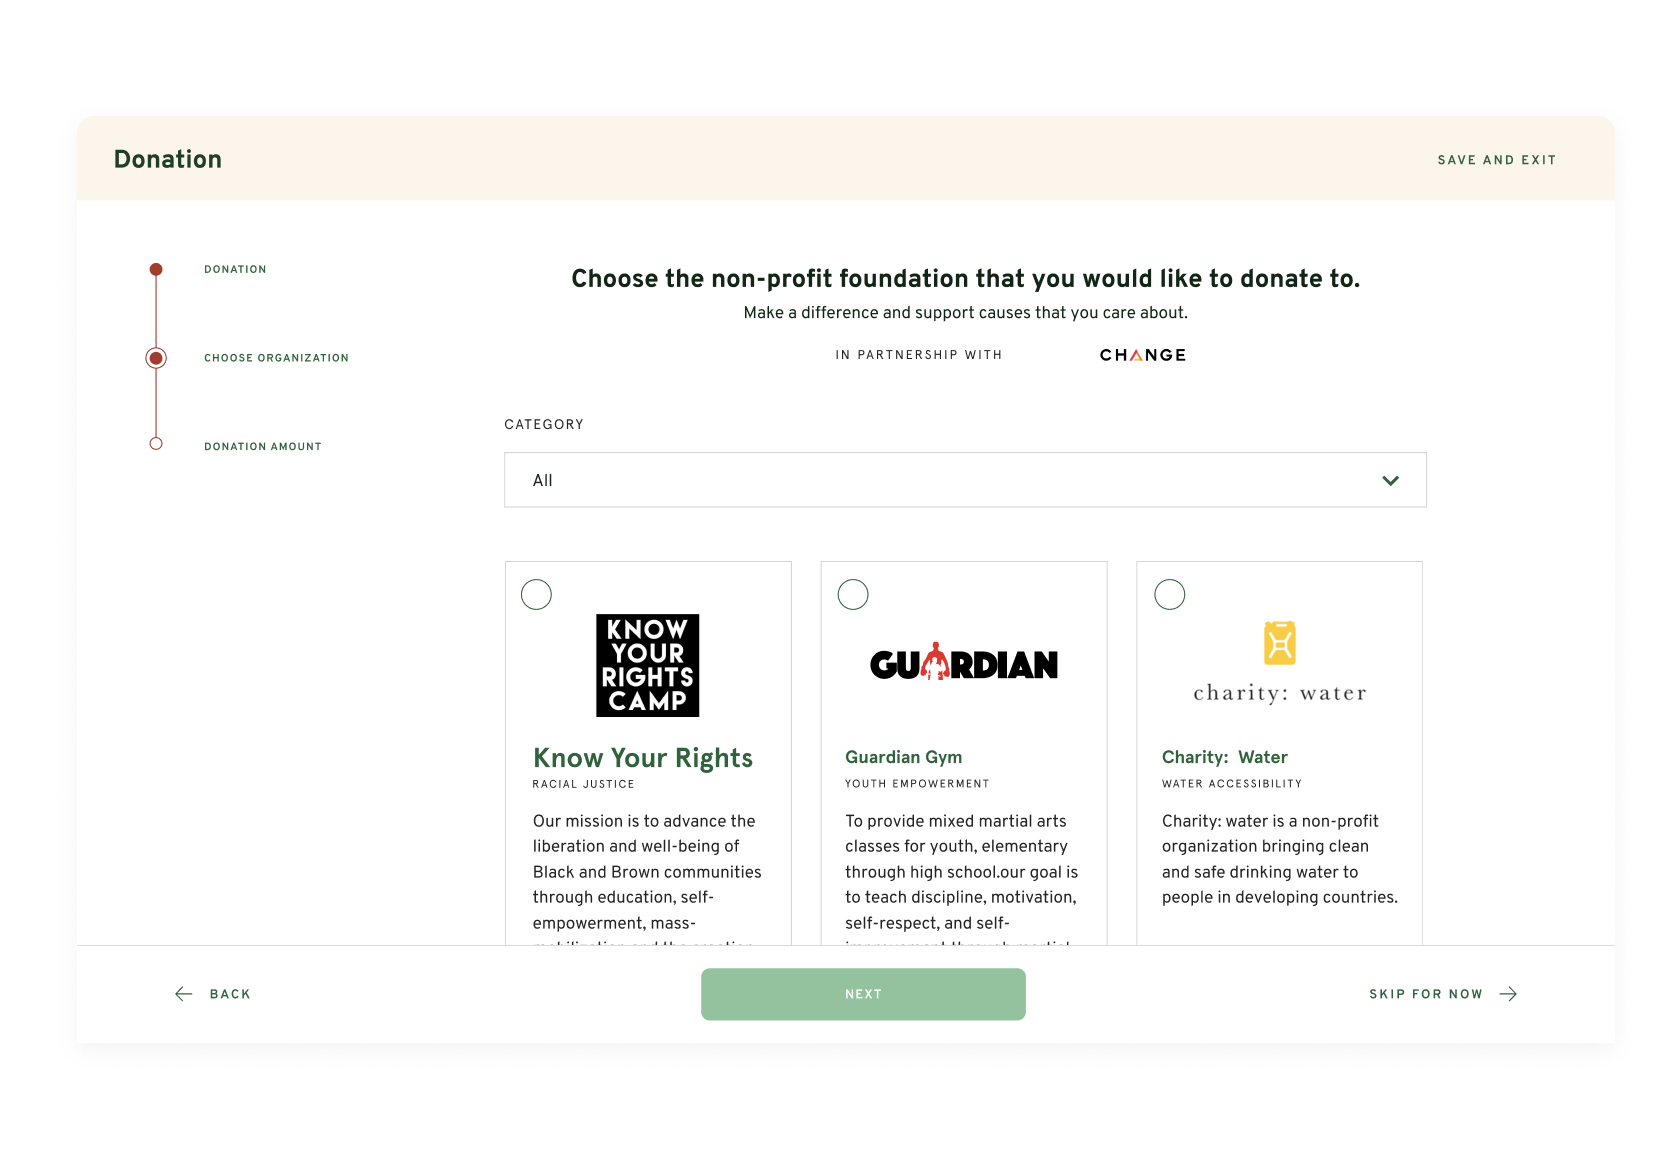Click the yellow charity: water jerrycan icon
The image size is (1678, 1160).
click(1279, 643)
